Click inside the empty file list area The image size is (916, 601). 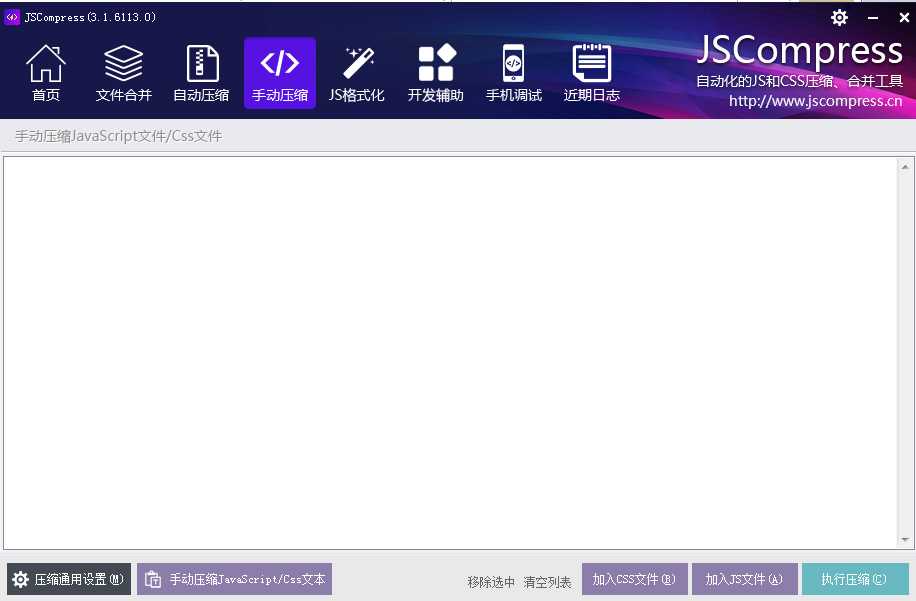pyautogui.click(x=451, y=353)
